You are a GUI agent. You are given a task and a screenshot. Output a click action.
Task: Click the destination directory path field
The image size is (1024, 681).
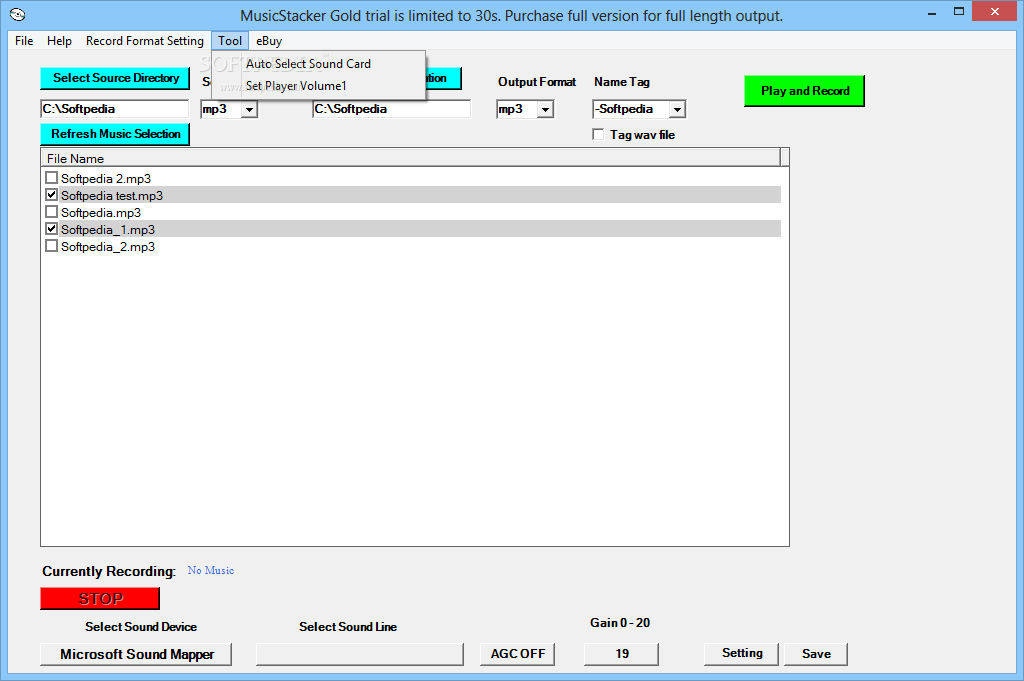pyautogui.click(x=391, y=109)
